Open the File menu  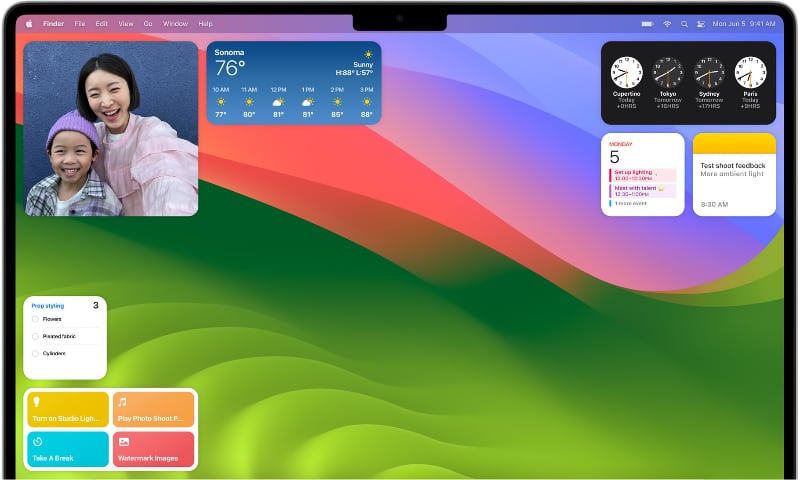79,23
